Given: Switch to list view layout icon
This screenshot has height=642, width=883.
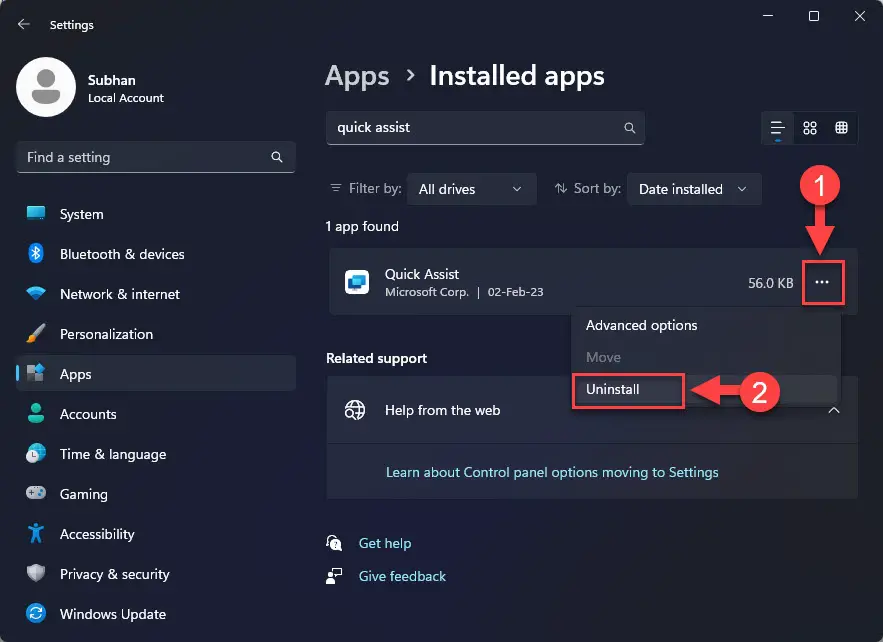Looking at the screenshot, I should point(777,128).
